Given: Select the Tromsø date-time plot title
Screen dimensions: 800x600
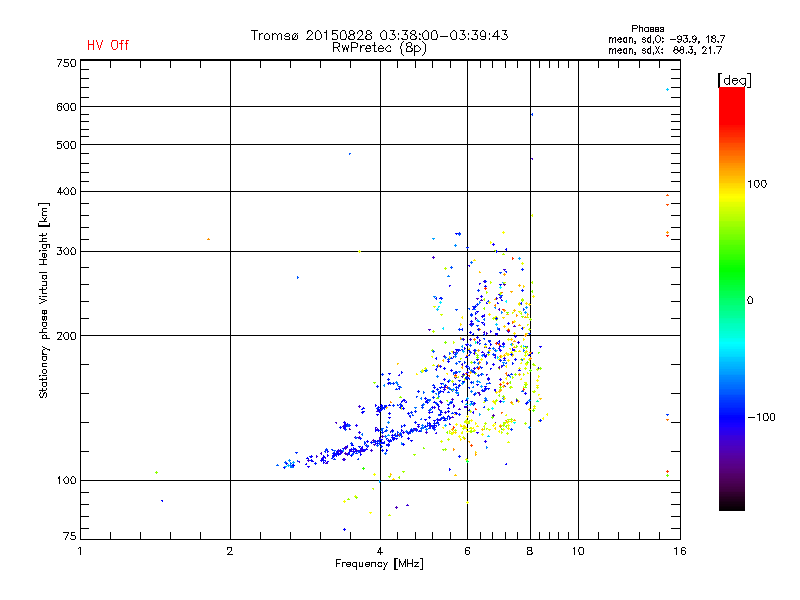Looking at the screenshot, I should (379, 35).
